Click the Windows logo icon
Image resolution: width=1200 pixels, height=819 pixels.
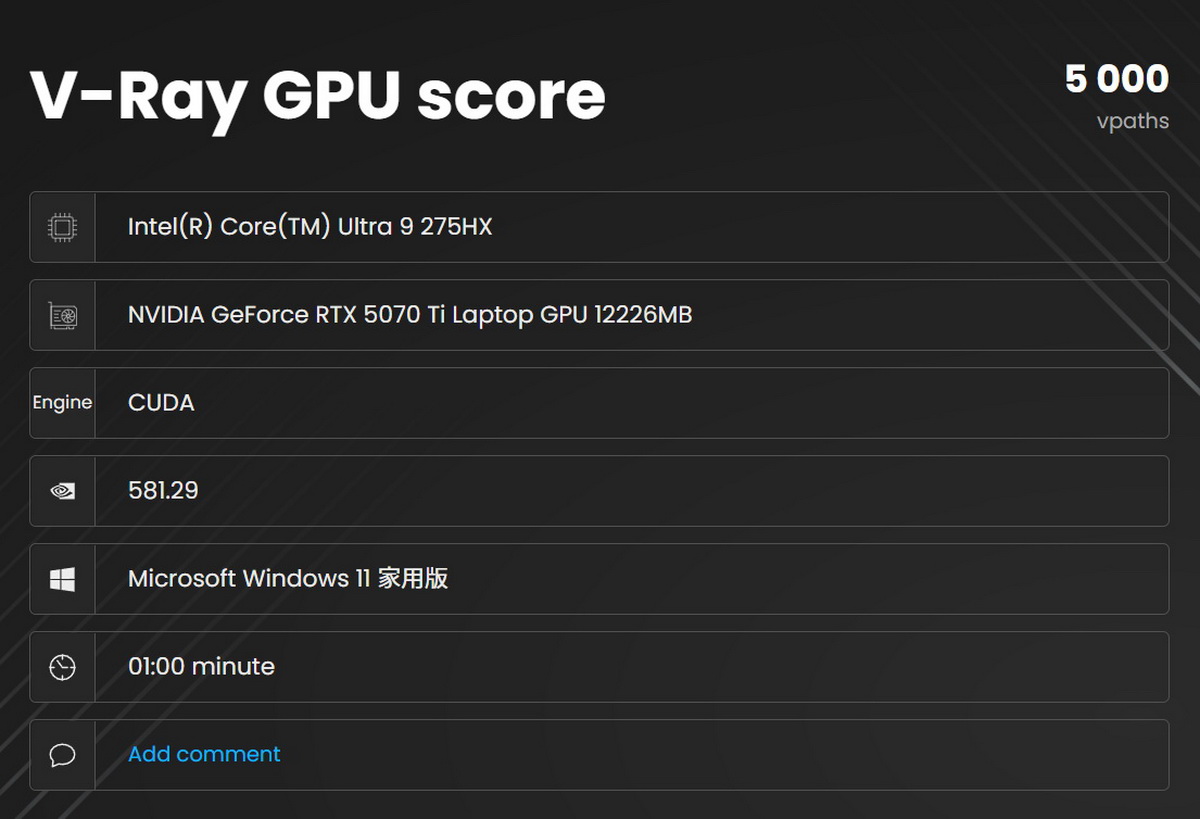coord(62,579)
